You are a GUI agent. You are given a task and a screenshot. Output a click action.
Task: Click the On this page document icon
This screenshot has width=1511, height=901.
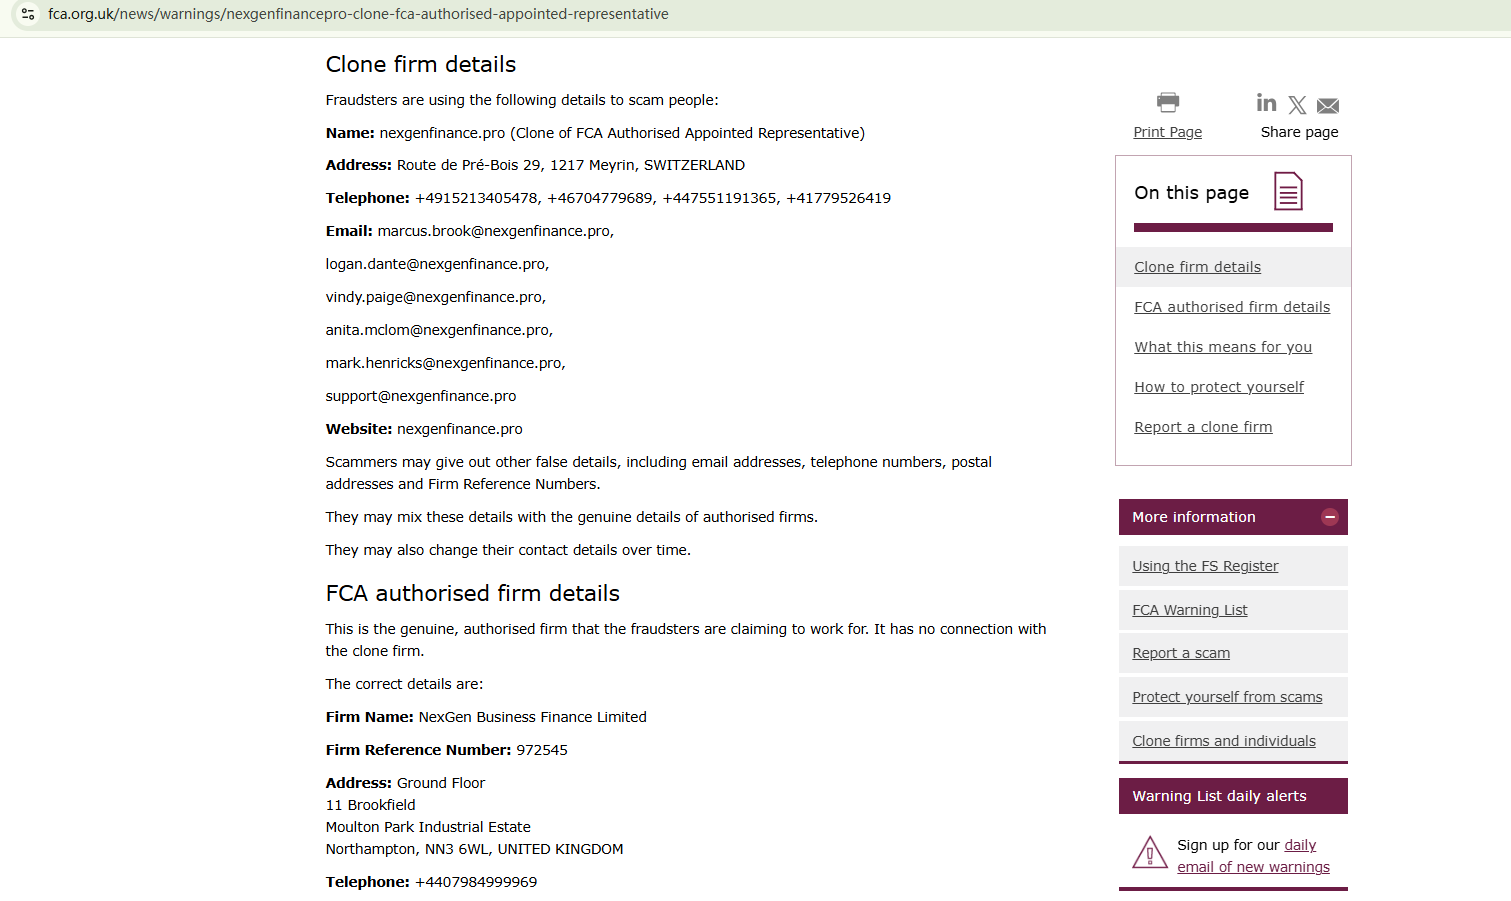[x=1288, y=191]
